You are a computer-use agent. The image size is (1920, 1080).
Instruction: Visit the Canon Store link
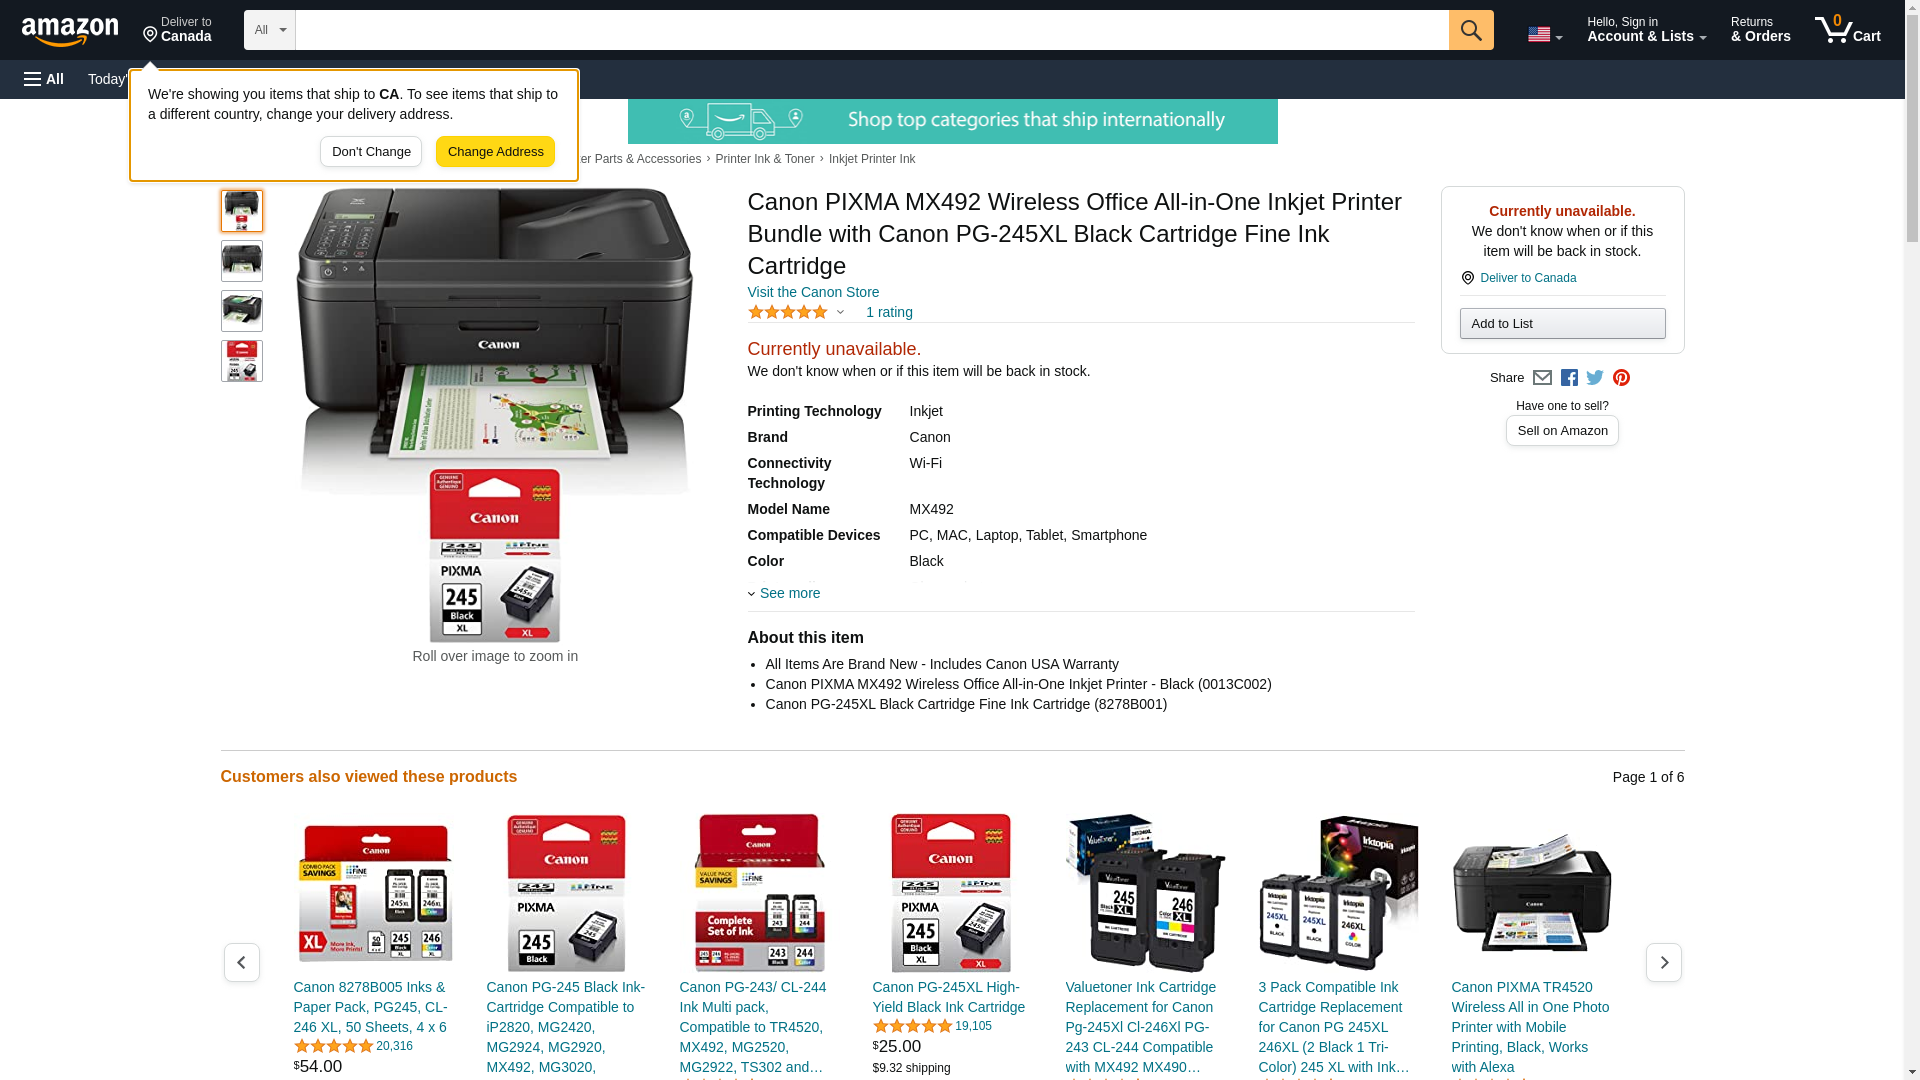coord(814,292)
